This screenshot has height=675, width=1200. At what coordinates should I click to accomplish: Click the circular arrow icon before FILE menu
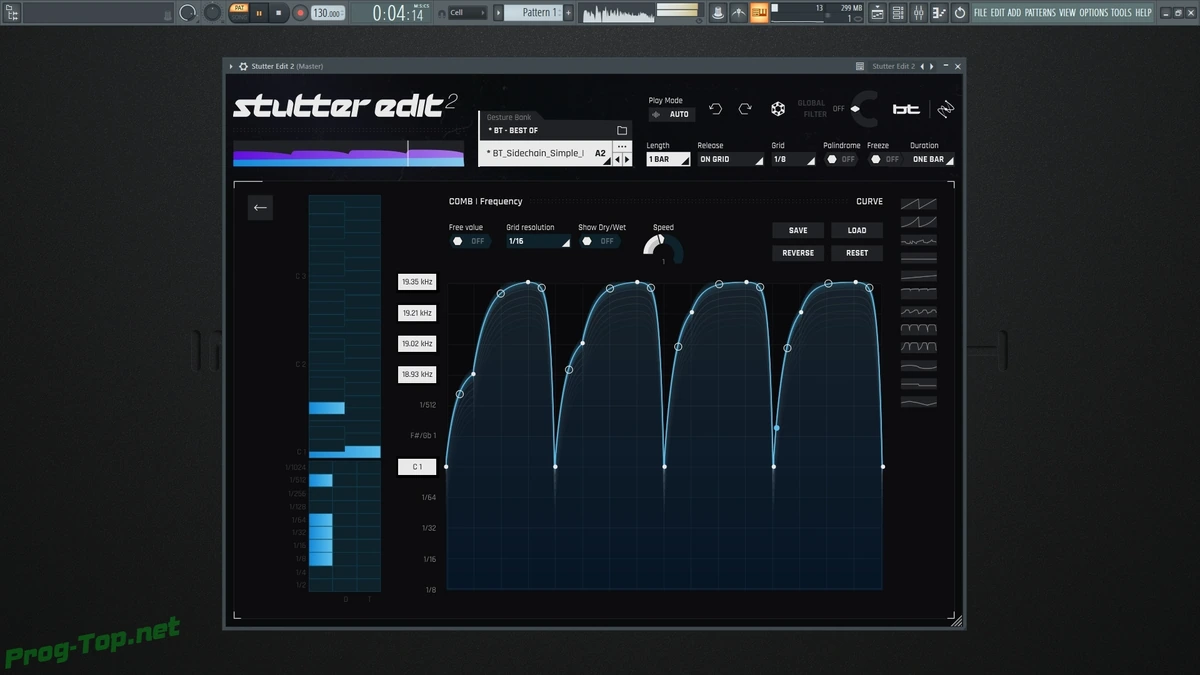coord(960,13)
